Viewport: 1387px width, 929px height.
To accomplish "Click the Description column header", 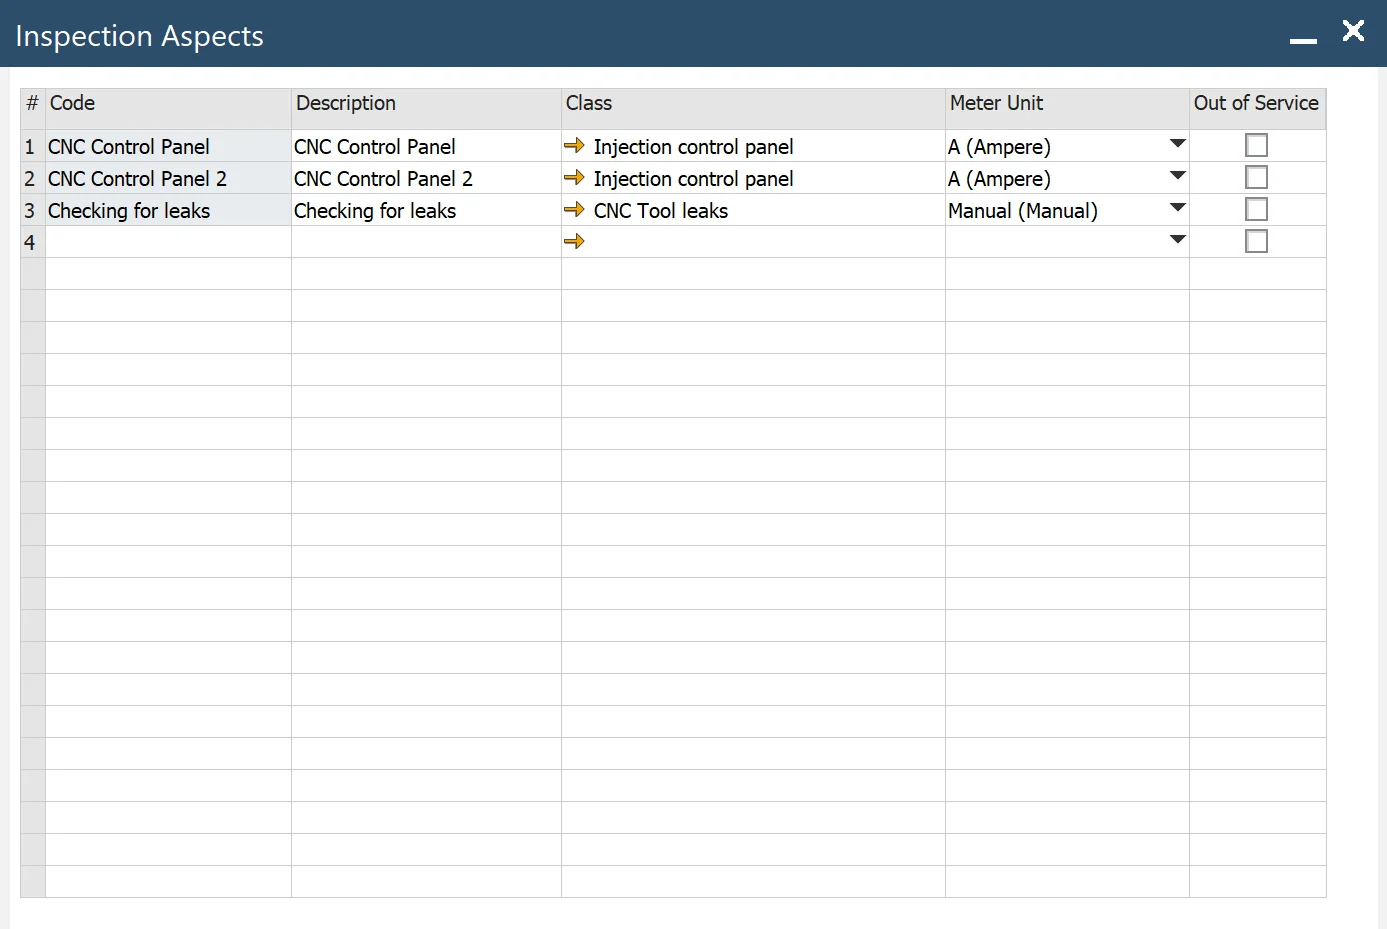I will (x=425, y=104).
